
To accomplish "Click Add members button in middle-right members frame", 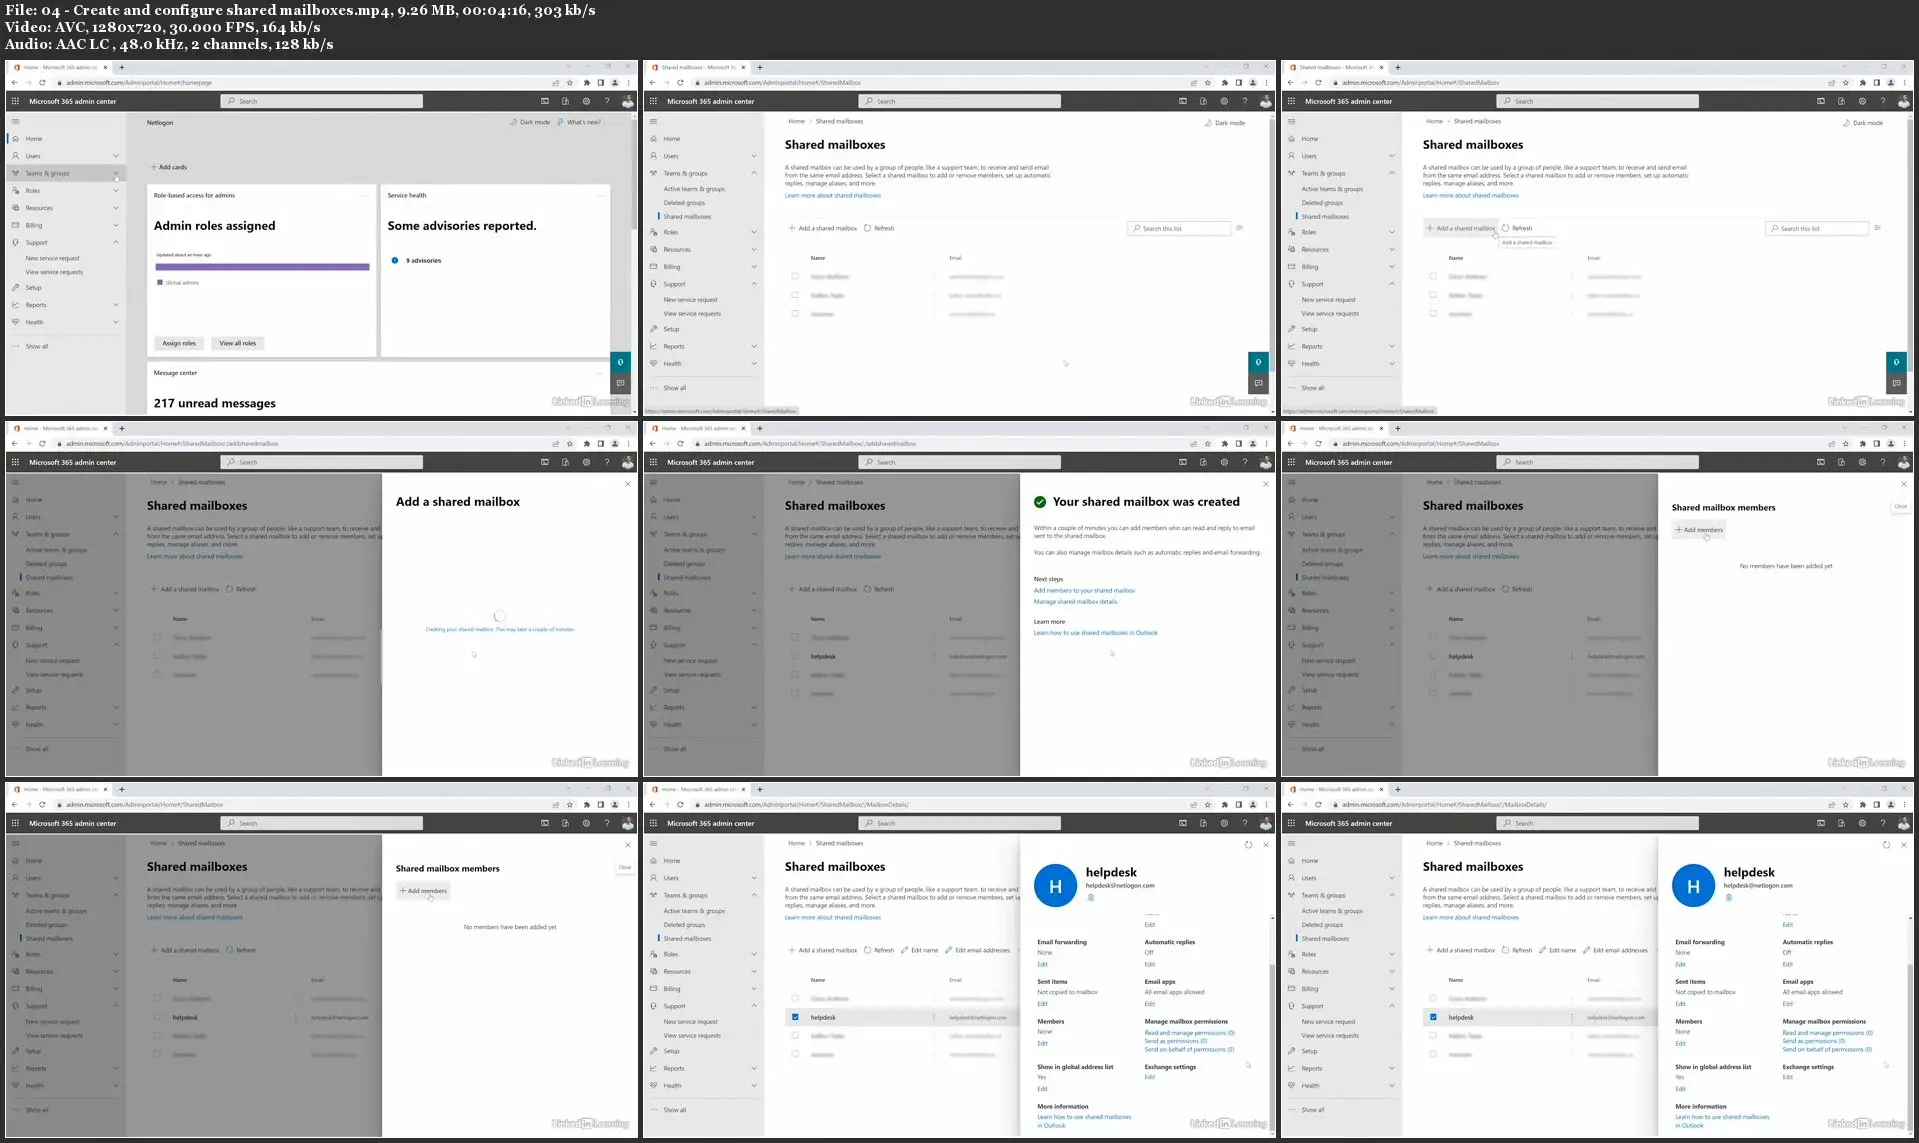I will tap(1699, 530).
